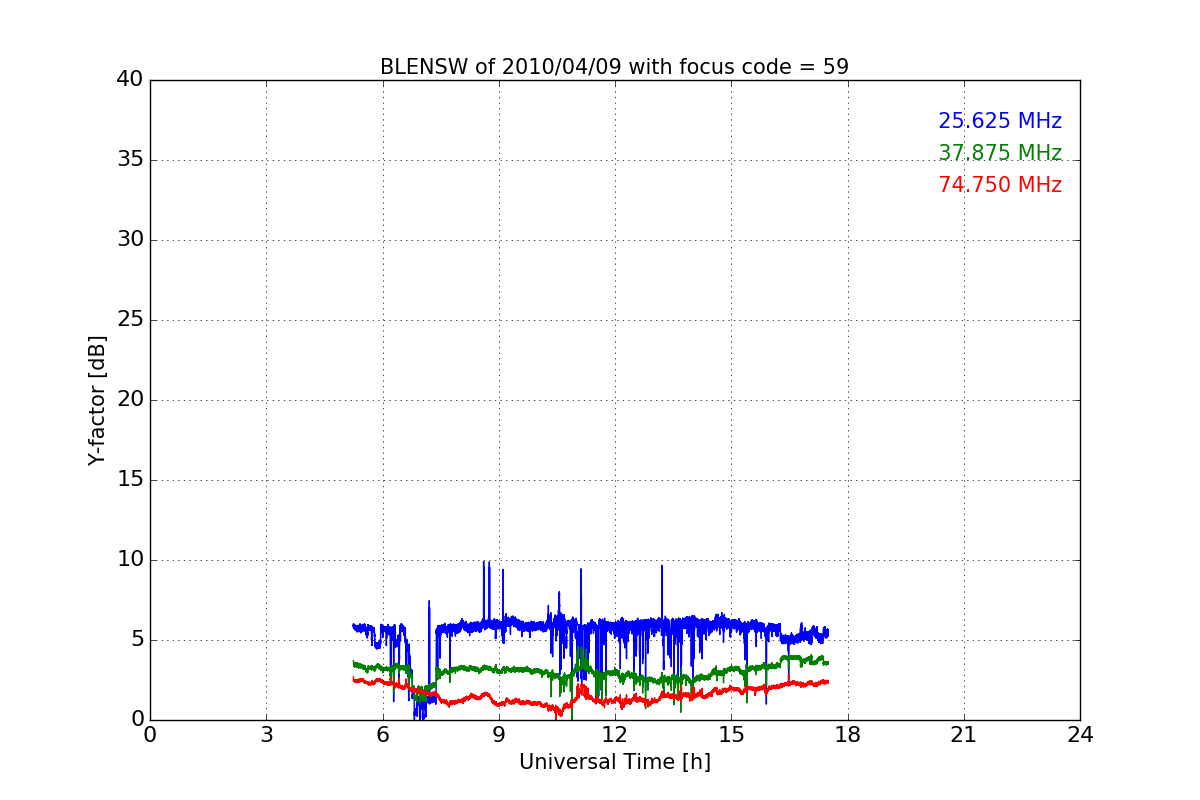Select the red 74.750 MHz legend label
This screenshot has height=800, width=1200.
point(1000,185)
